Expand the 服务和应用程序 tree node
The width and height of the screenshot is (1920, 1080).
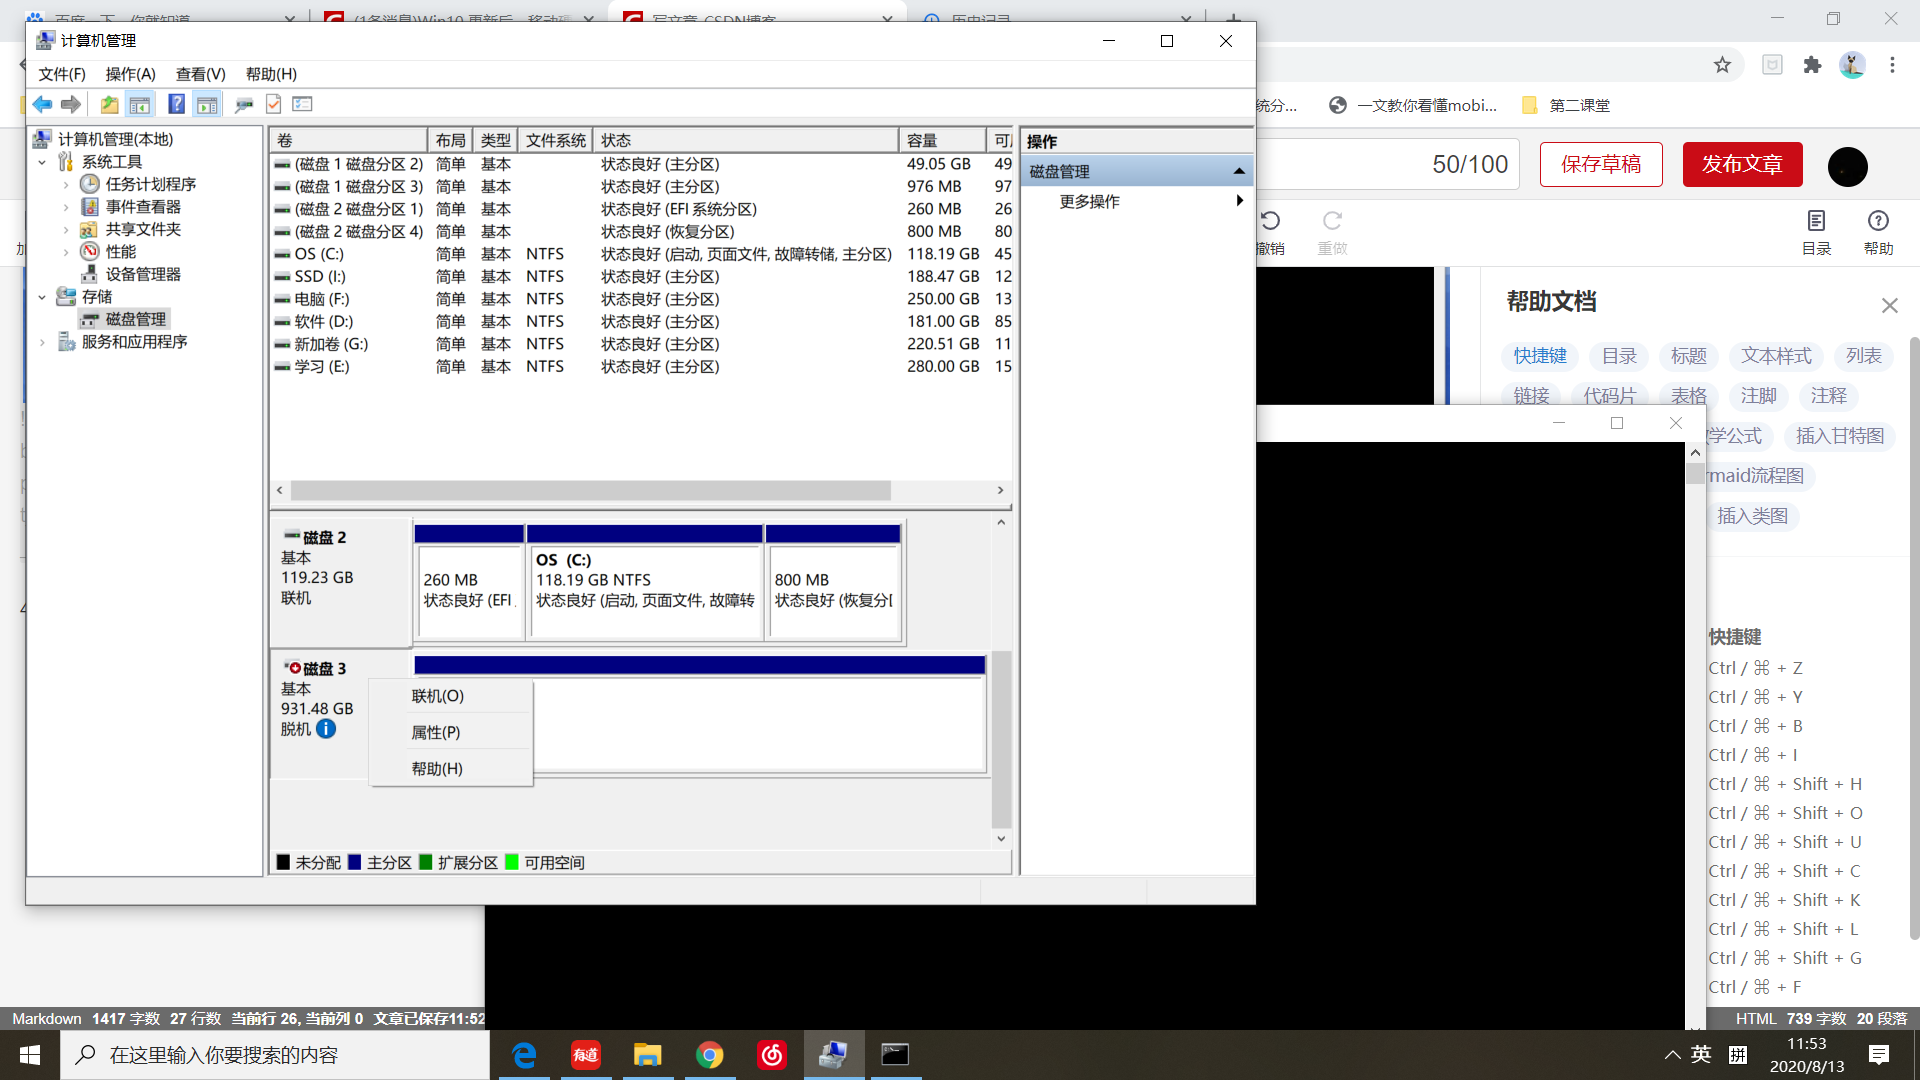pyautogui.click(x=42, y=342)
